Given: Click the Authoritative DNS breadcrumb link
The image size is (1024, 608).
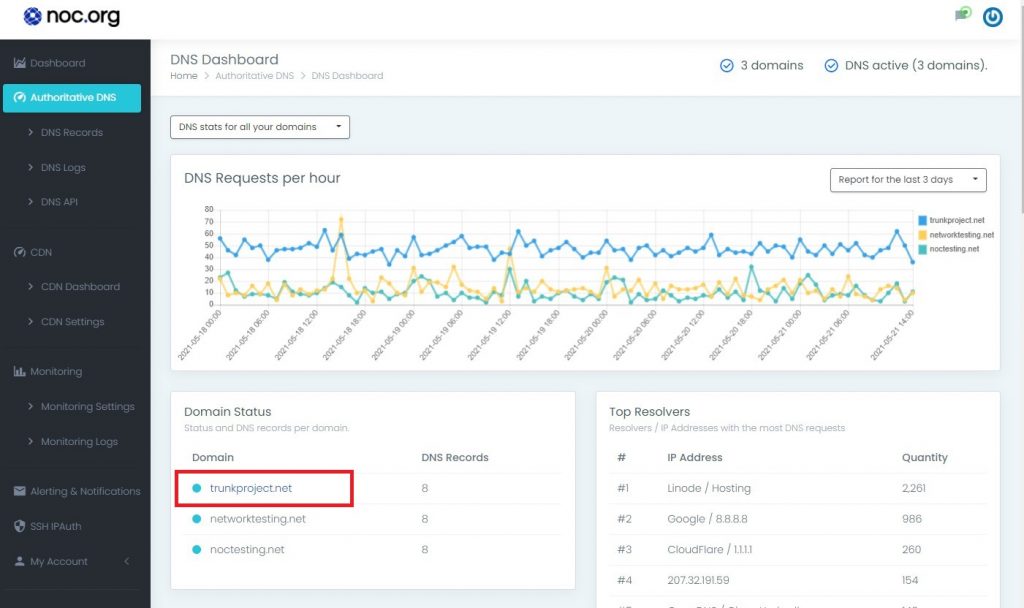Looking at the screenshot, I should (x=255, y=76).
